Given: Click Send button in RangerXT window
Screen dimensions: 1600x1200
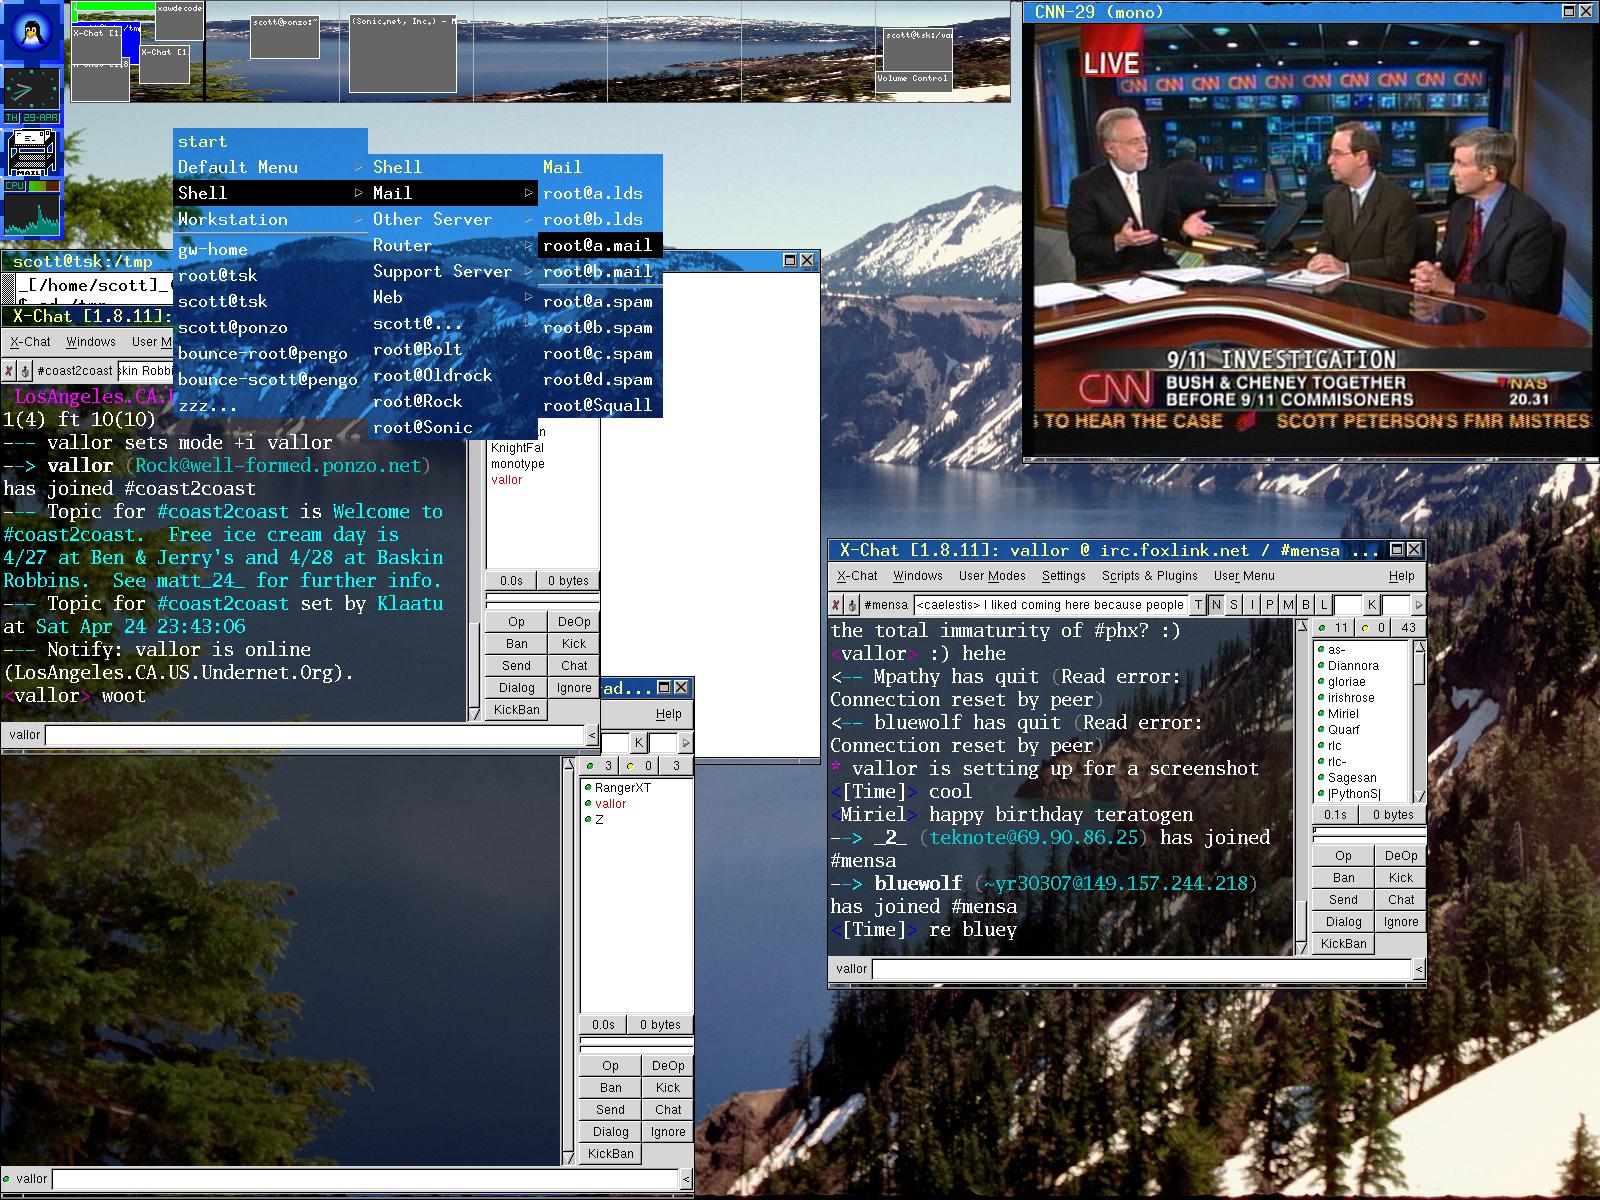Looking at the screenshot, I should point(610,1110).
